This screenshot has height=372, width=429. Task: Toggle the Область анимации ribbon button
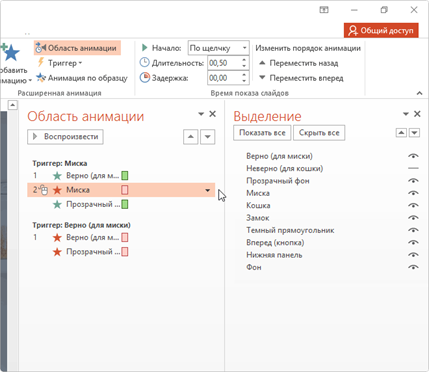[77, 48]
